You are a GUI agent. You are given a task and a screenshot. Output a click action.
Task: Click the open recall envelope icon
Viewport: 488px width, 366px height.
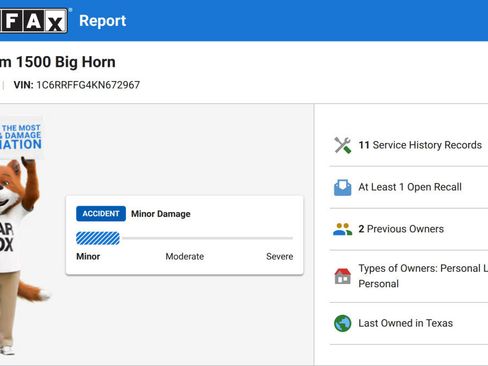[343, 187]
